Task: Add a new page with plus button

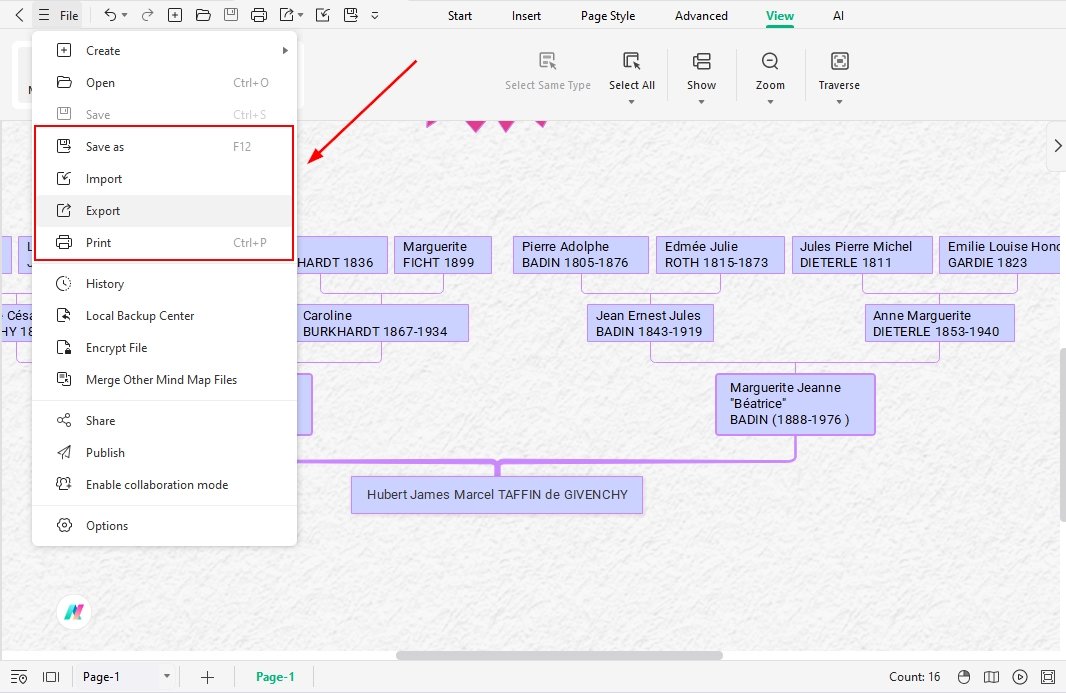Action: pyautogui.click(x=207, y=677)
